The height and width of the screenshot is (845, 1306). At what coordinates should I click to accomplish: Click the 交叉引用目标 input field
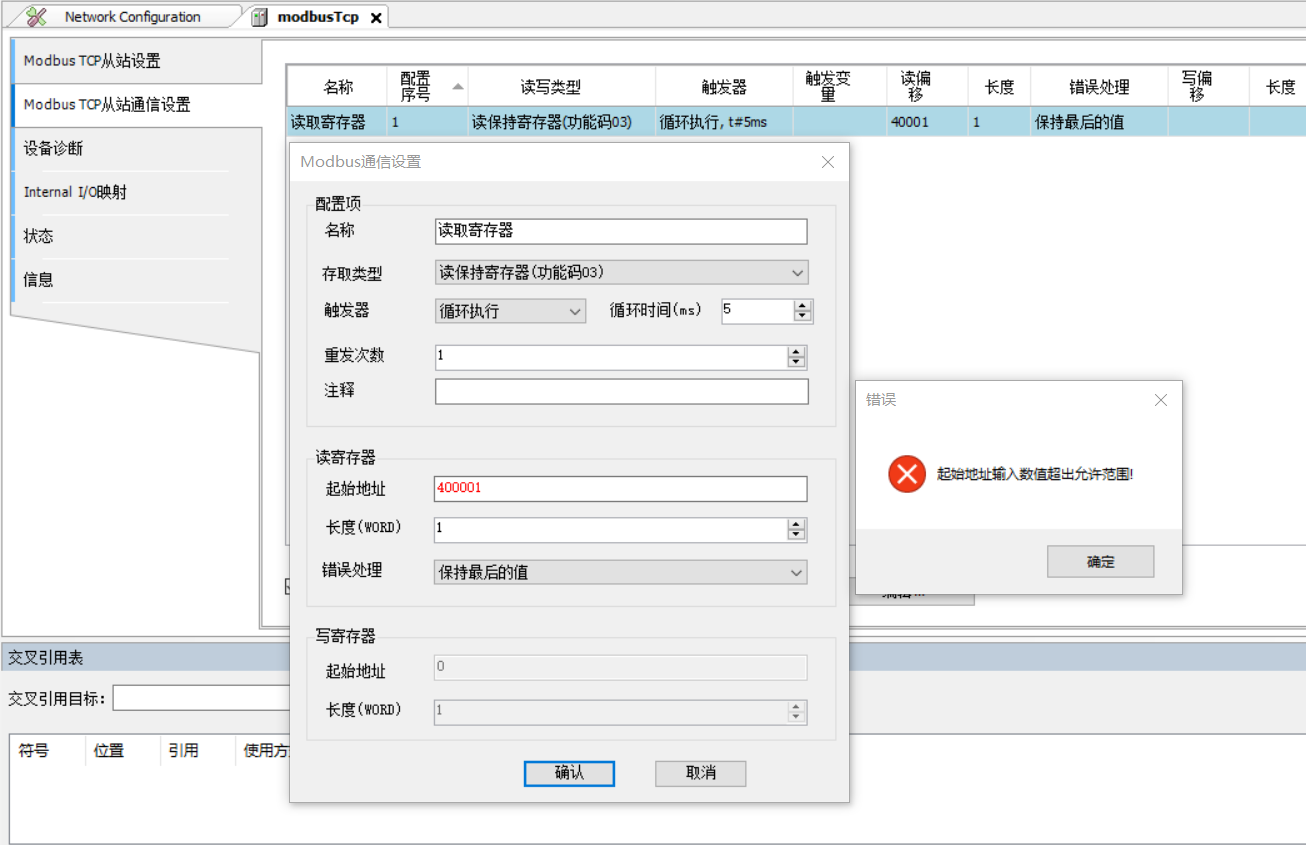tap(200, 698)
